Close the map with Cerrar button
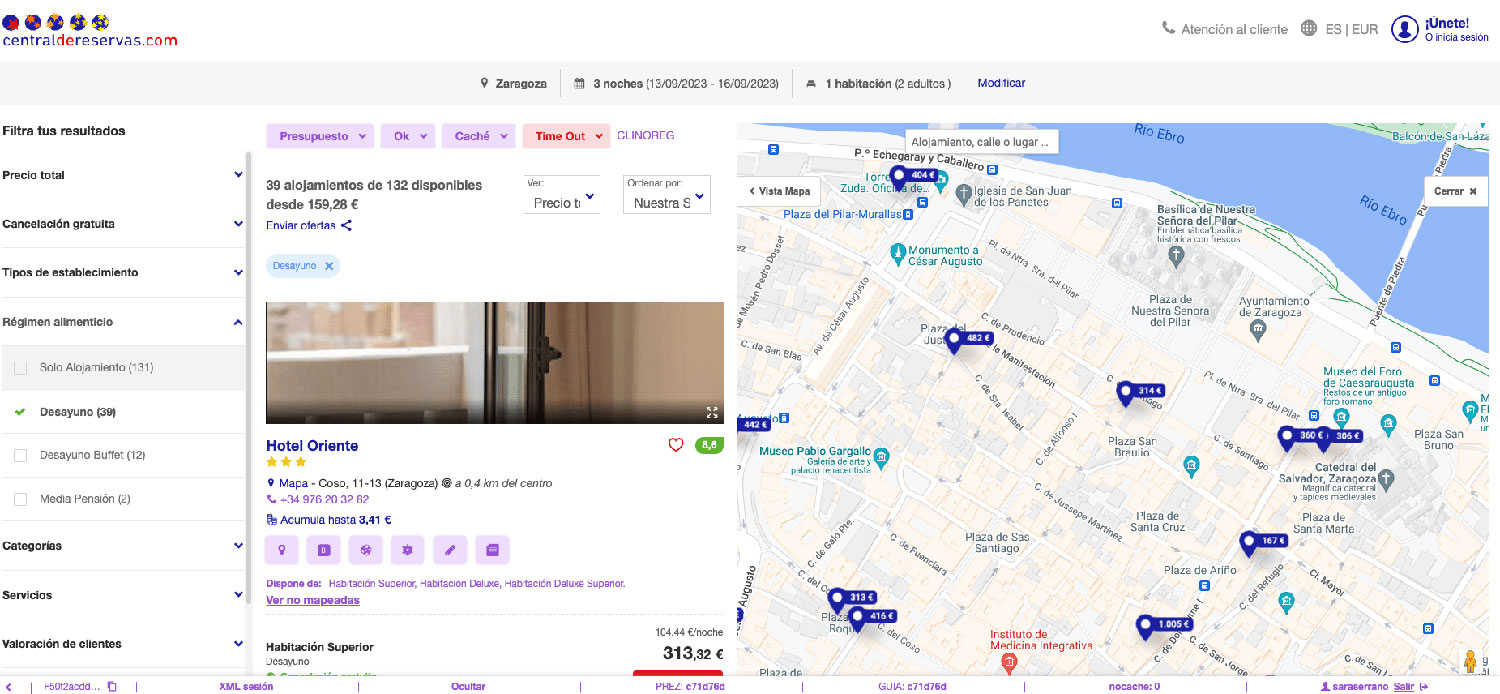This screenshot has height=694, width=1500. tap(1454, 191)
